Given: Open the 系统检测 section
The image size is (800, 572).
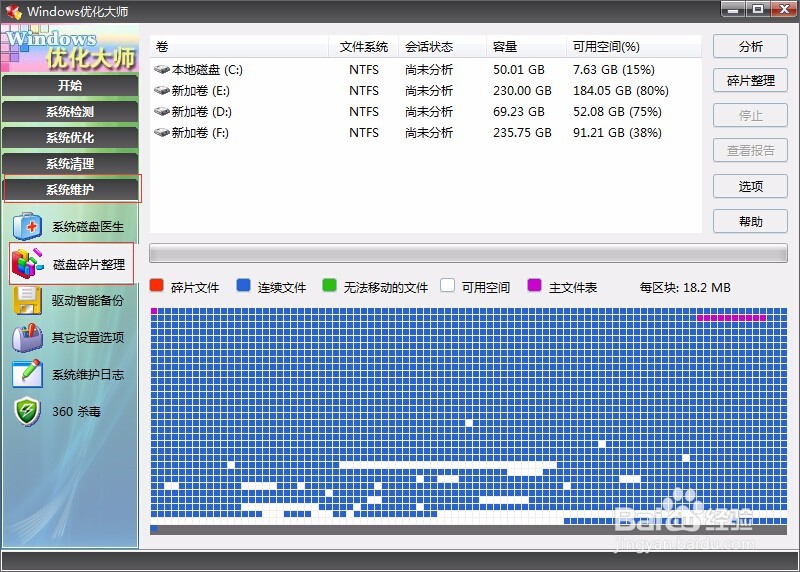Looking at the screenshot, I should coord(70,112).
